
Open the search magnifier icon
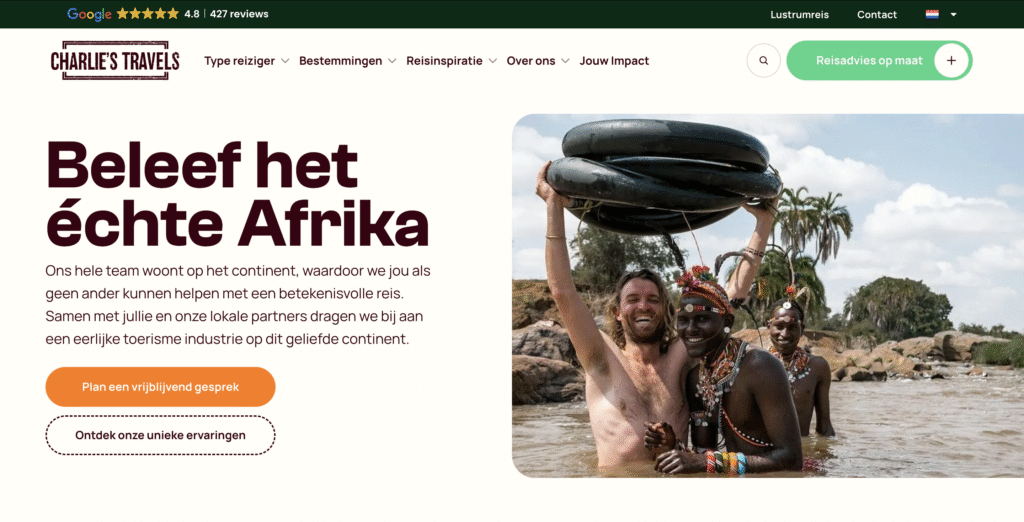click(763, 61)
